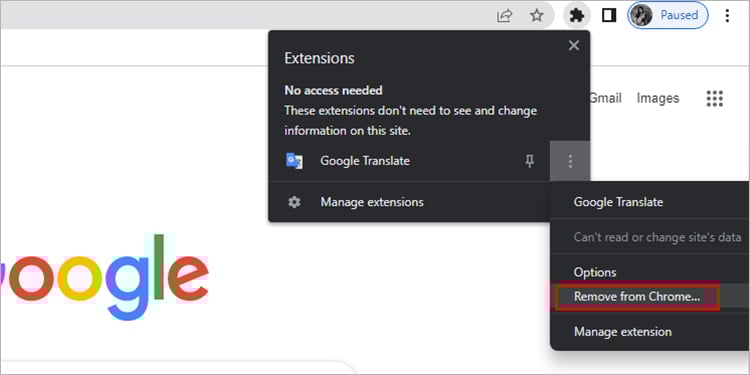This screenshot has width=750, height=375.
Task: Pin the Google Translate extension
Action: 529,161
